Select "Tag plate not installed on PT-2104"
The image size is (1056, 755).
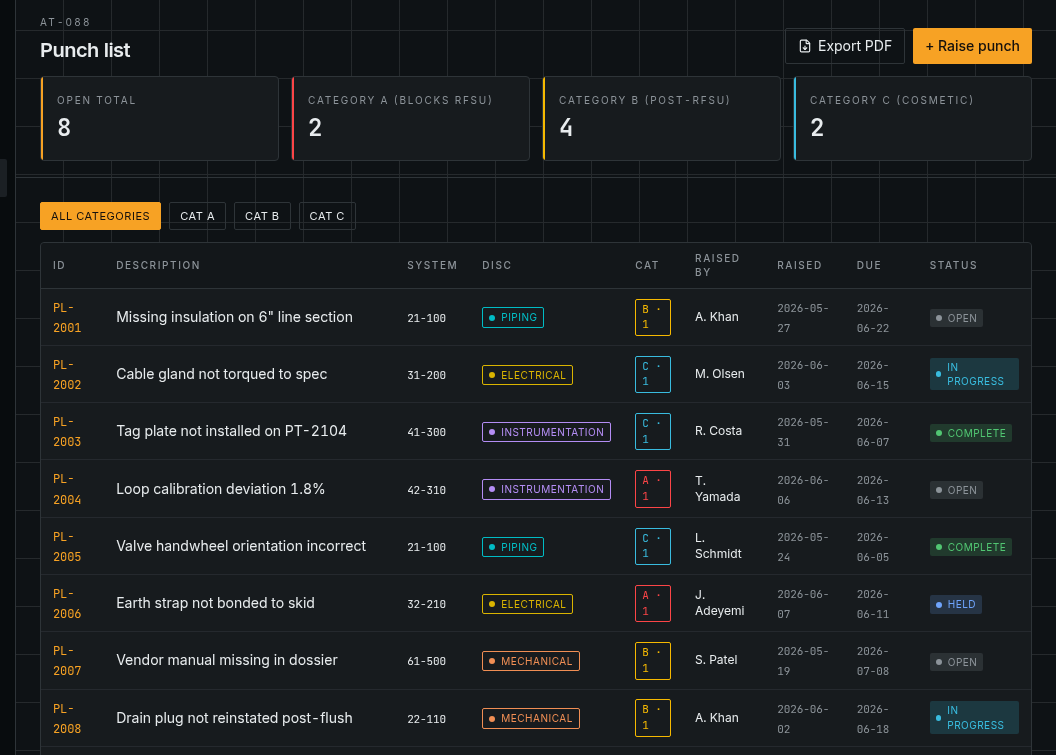point(231,431)
